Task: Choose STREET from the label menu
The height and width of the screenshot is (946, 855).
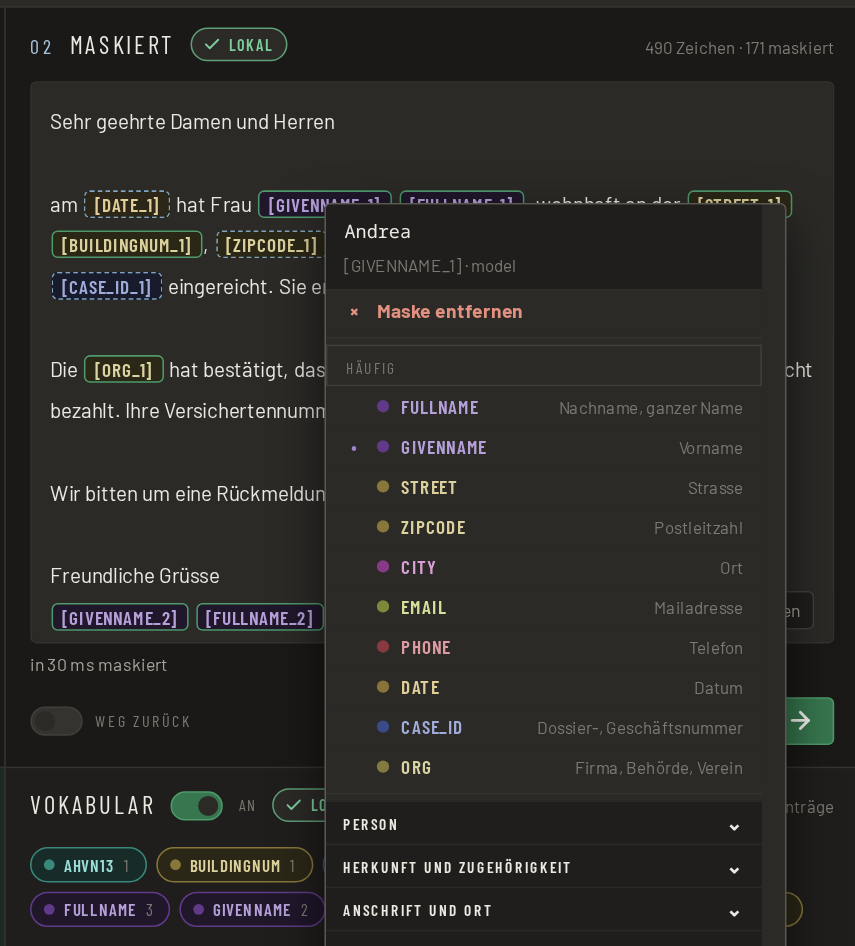Action: 543,487
